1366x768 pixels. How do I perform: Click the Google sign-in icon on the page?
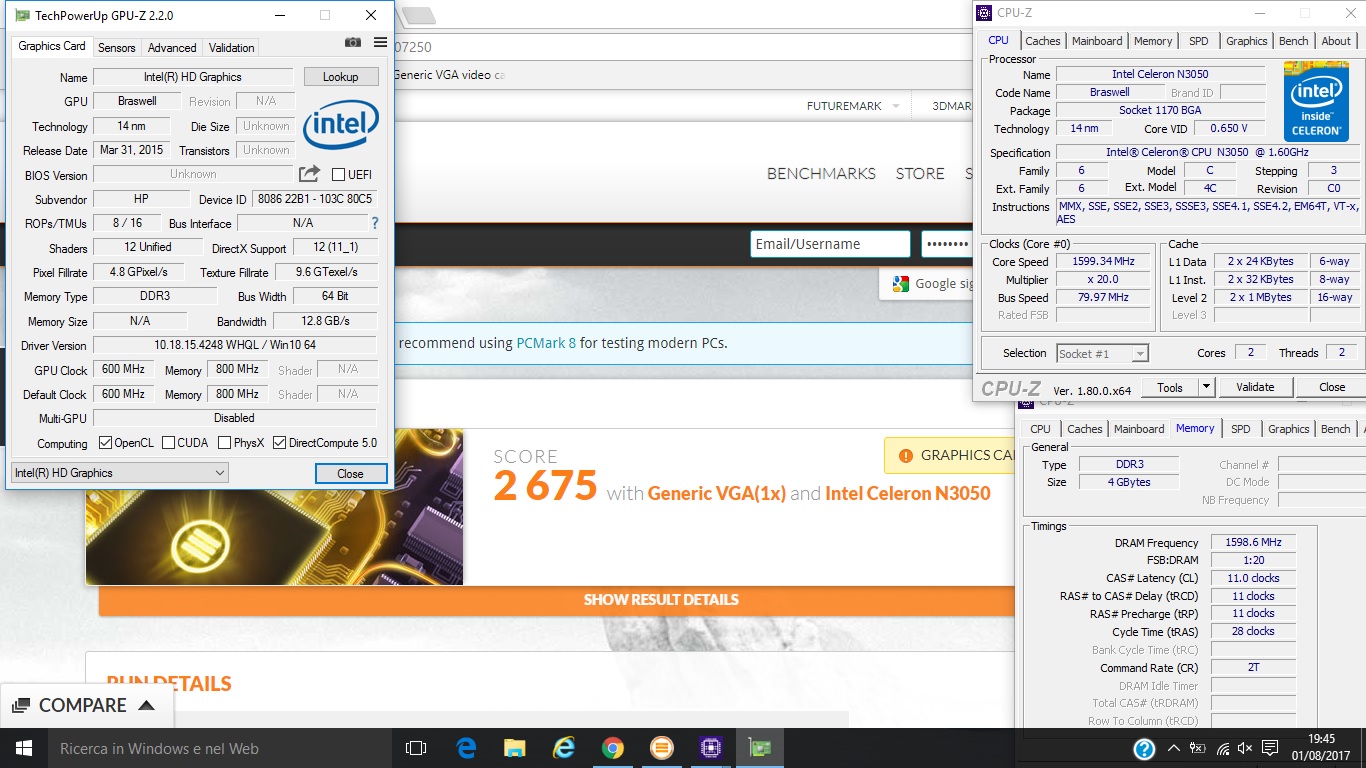[900, 284]
